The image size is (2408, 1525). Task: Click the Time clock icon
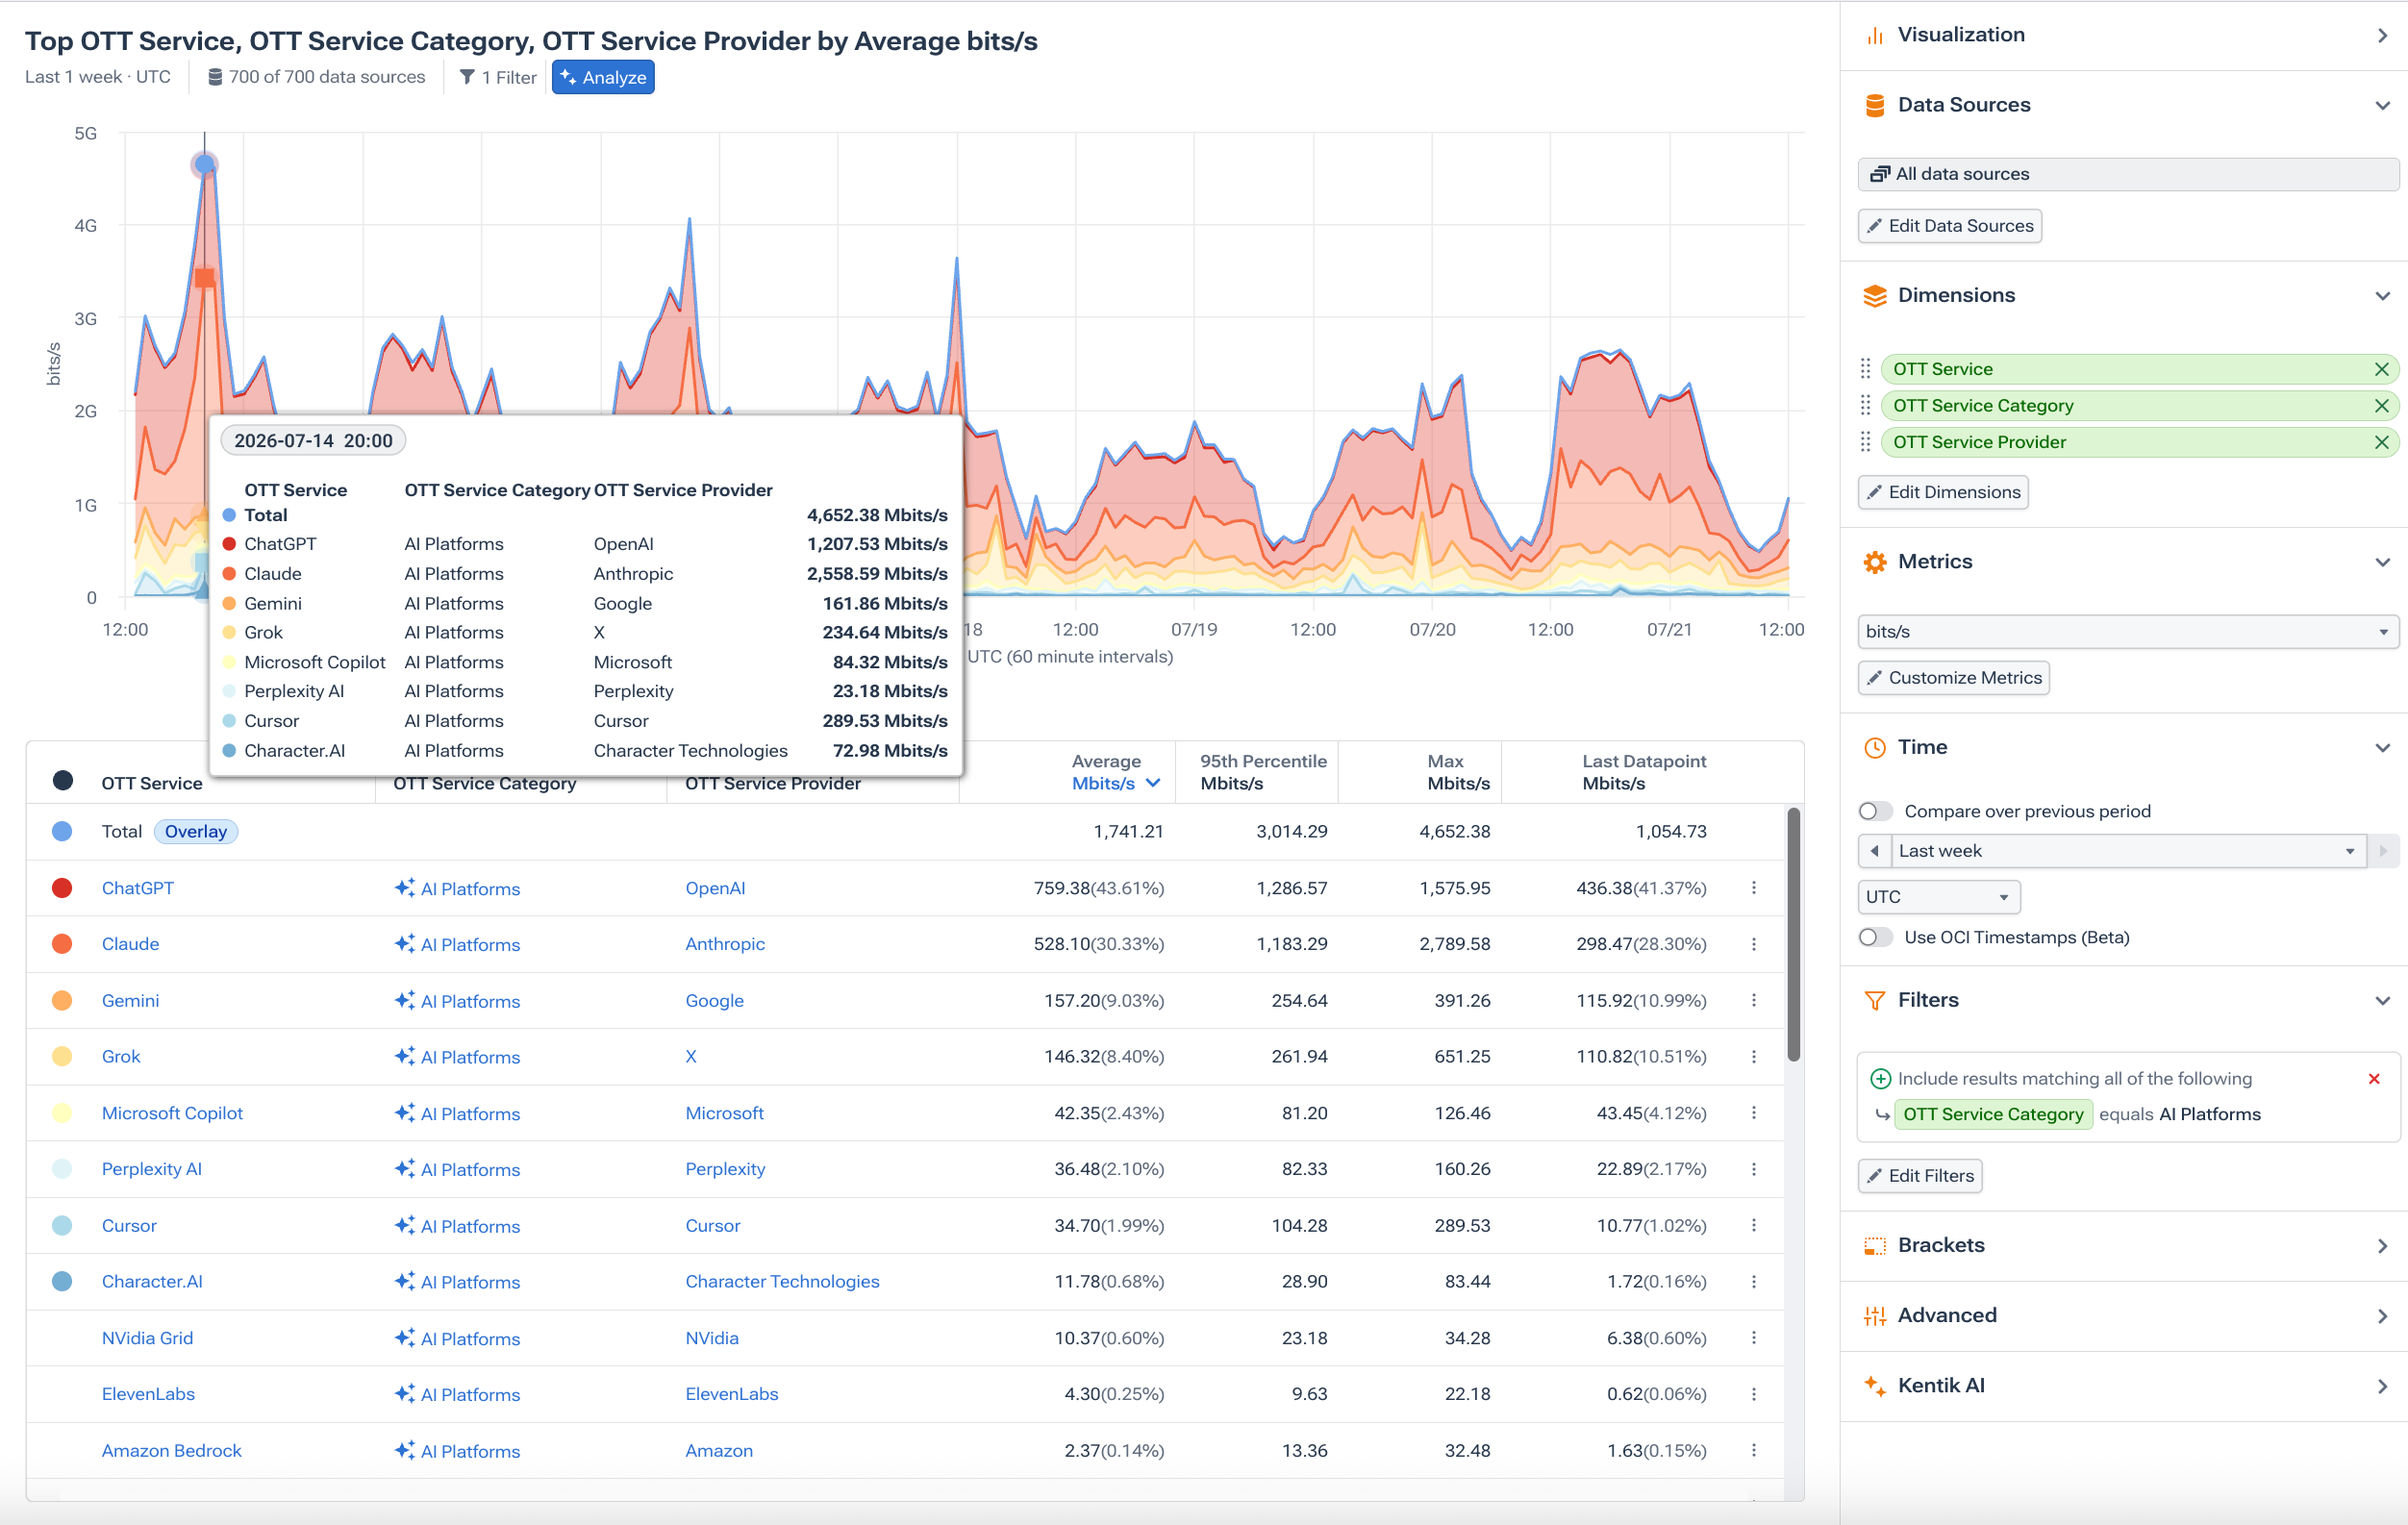click(1875, 747)
